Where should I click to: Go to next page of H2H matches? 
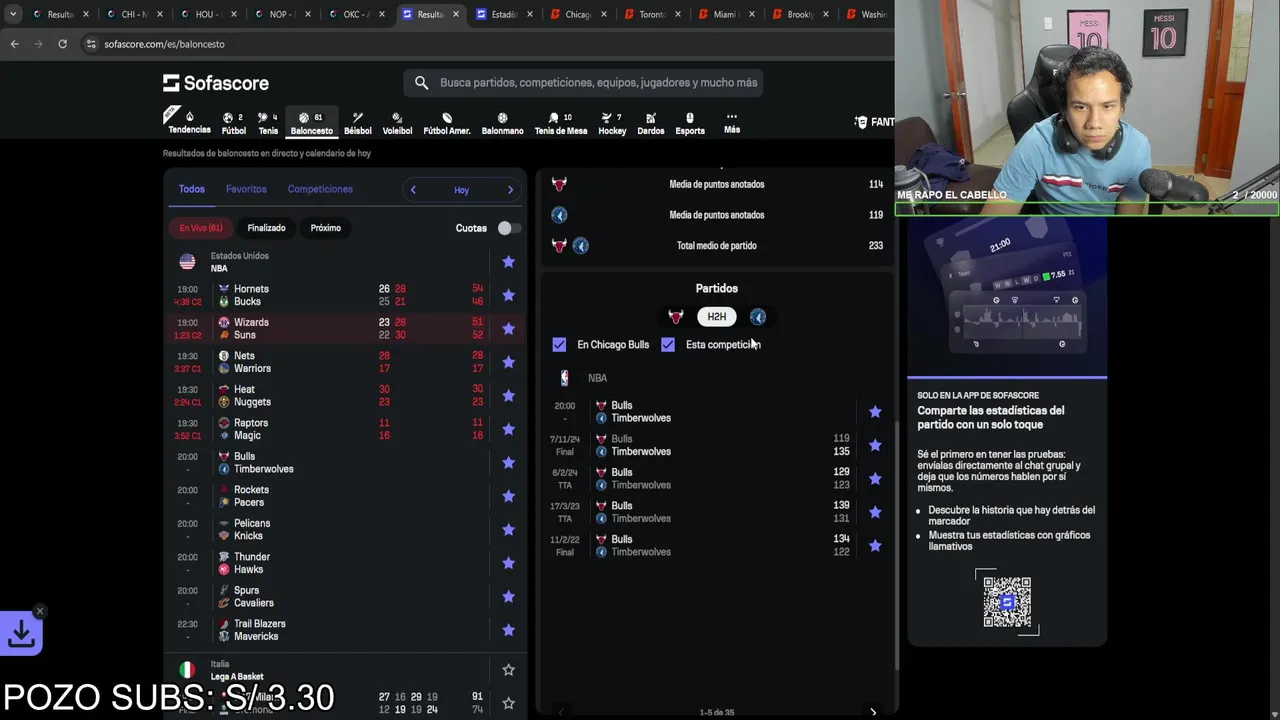[x=873, y=712]
